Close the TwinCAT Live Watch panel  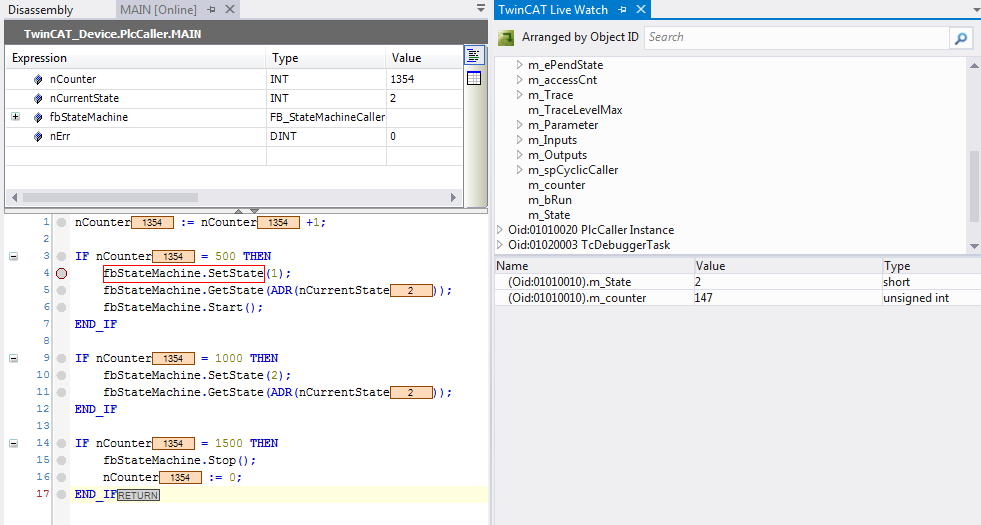point(641,9)
